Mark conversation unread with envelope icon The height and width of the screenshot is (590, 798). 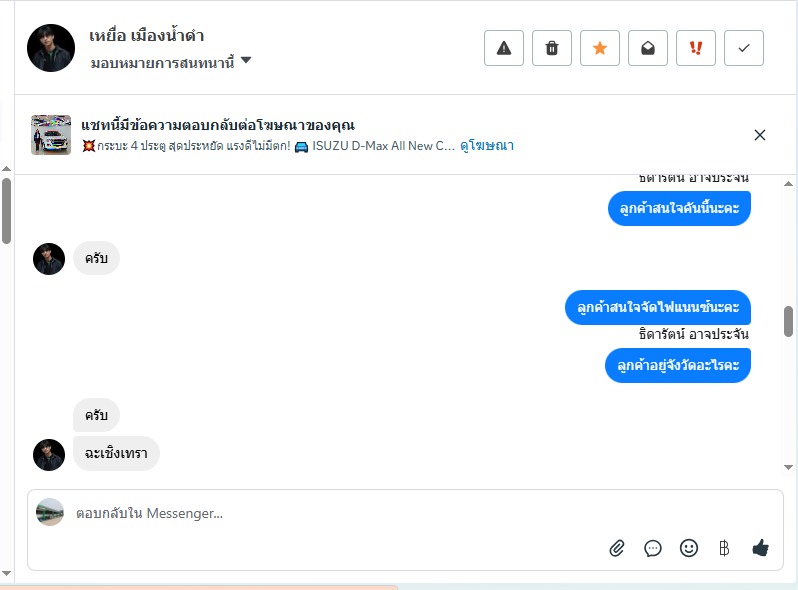pos(648,48)
